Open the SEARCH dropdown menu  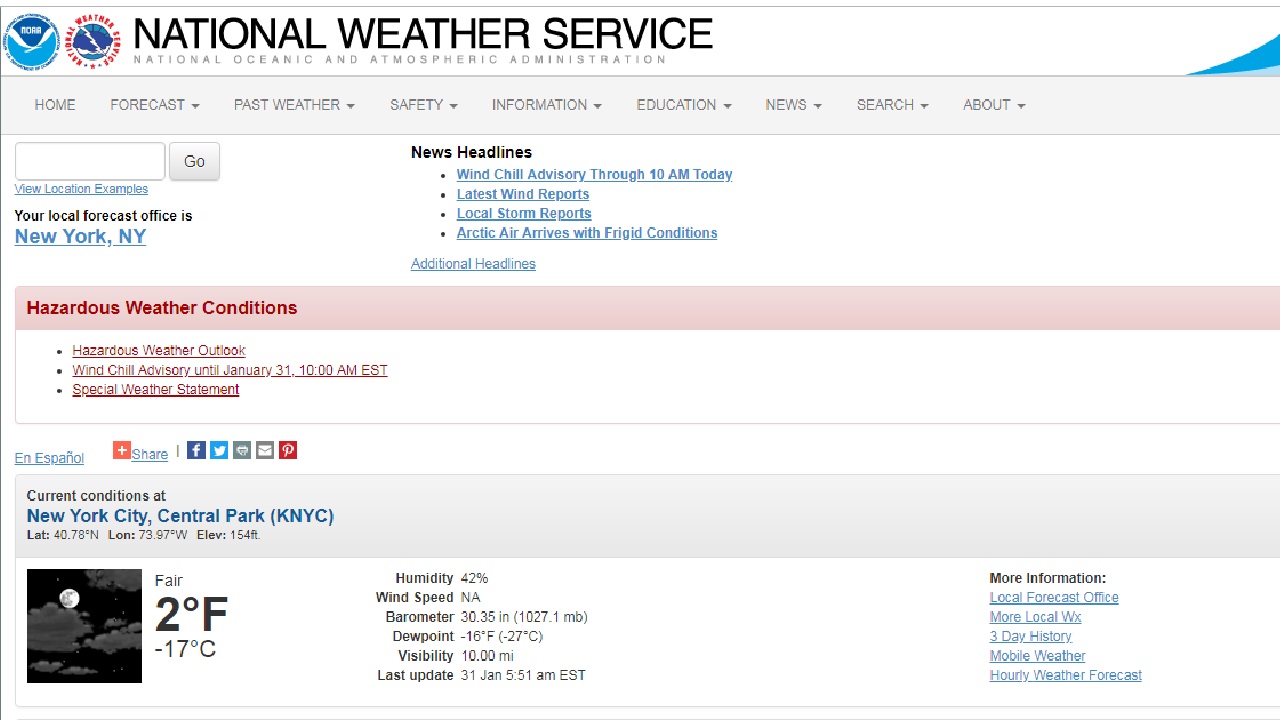(892, 105)
